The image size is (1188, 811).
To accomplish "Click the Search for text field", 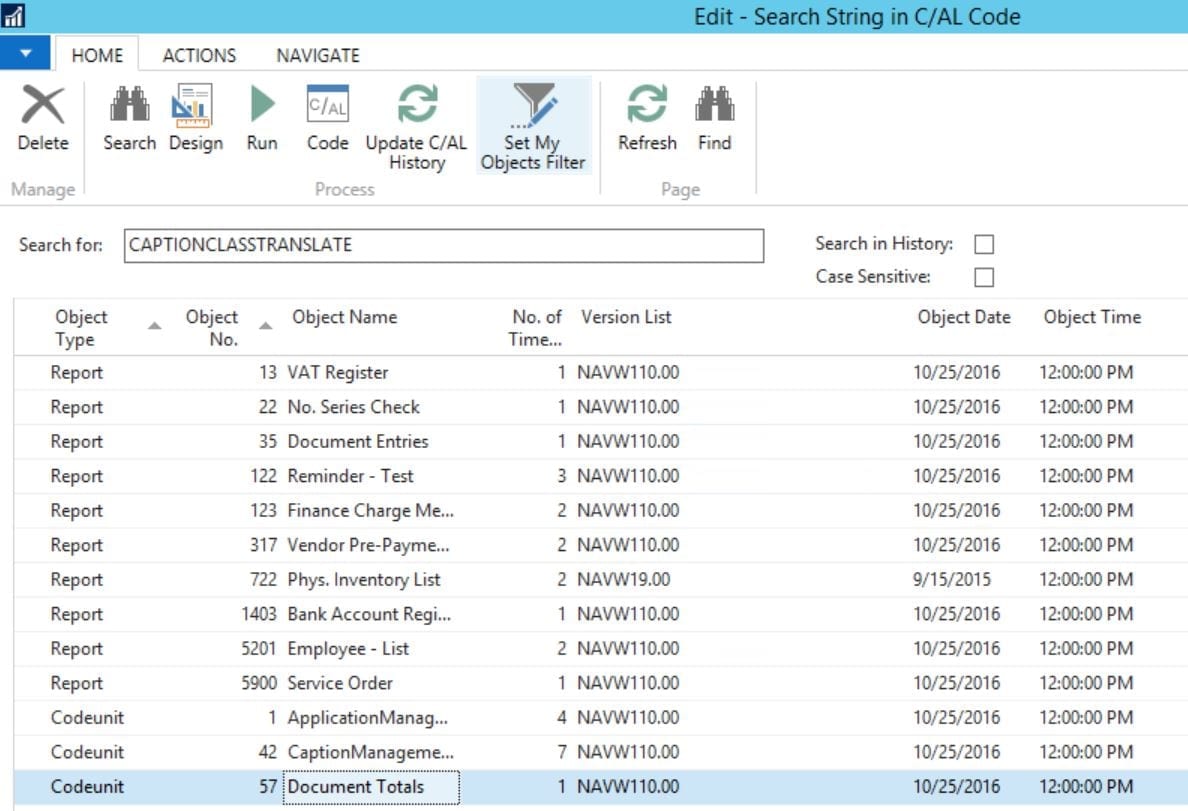I will tap(444, 246).
